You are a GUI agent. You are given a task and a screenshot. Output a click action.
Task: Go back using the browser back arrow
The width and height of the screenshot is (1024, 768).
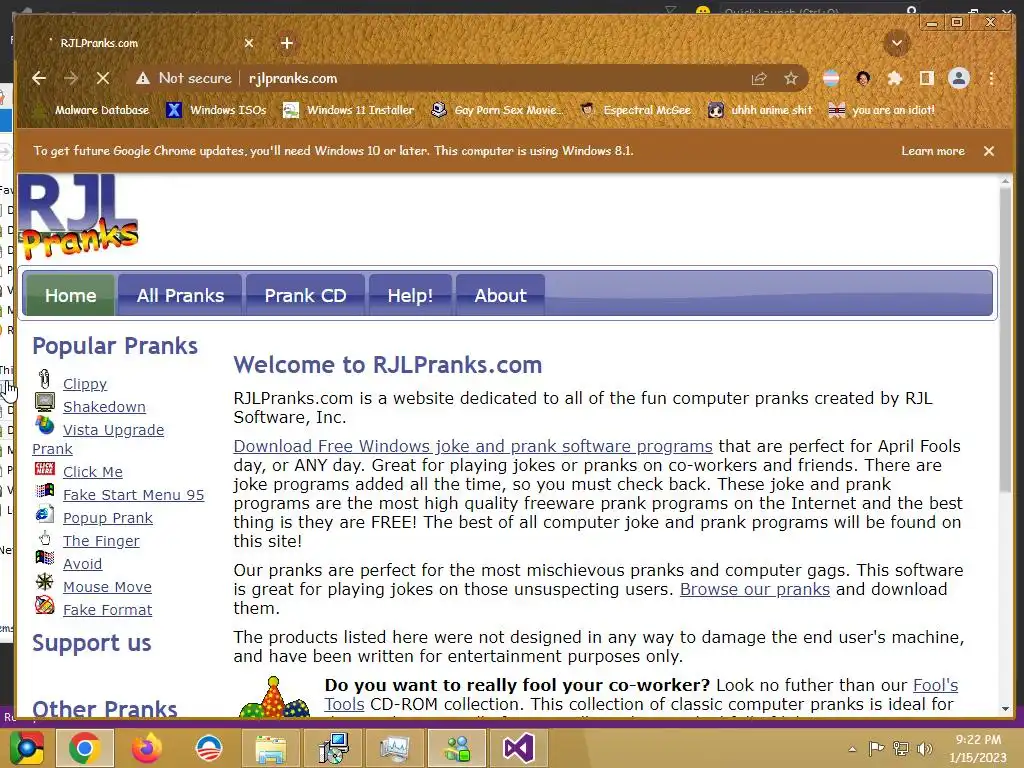(x=39, y=78)
